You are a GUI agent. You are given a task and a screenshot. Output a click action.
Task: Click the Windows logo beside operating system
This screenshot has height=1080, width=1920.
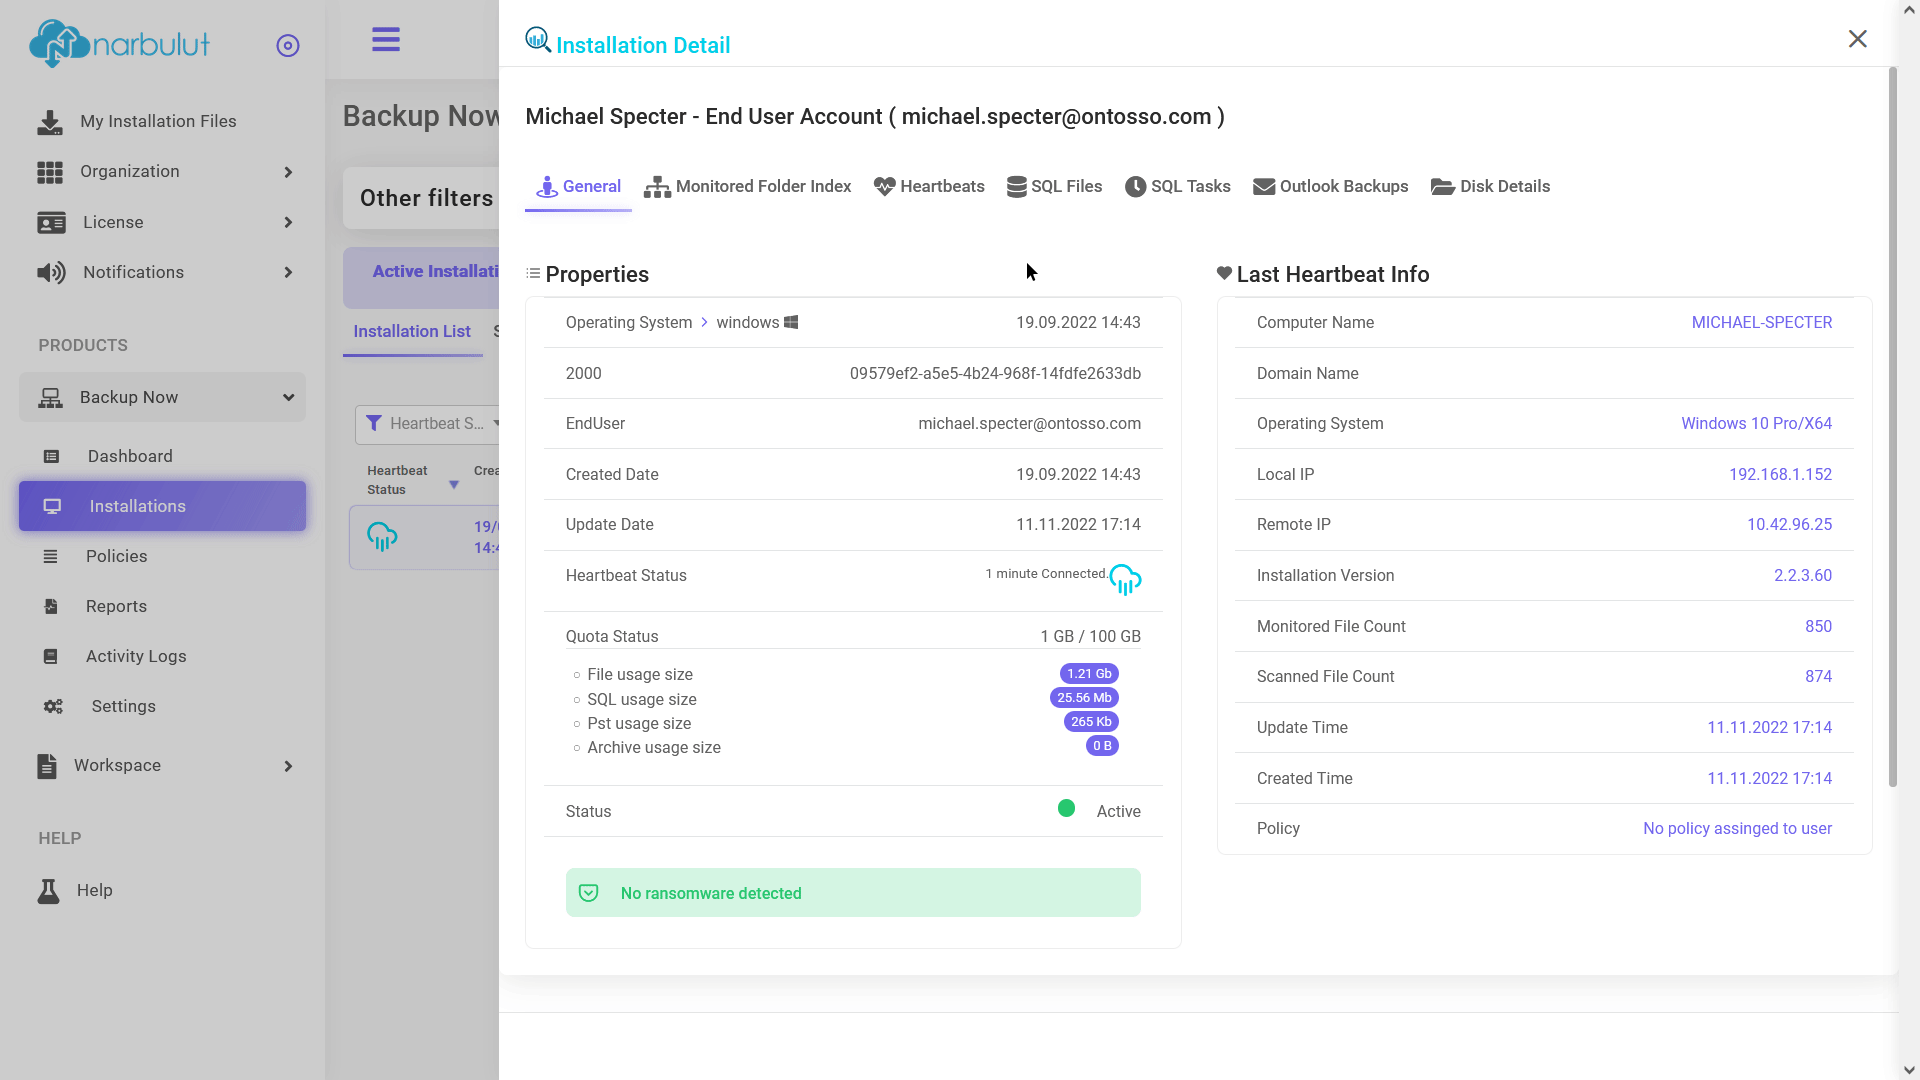pyautogui.click(x=791, y=322)
